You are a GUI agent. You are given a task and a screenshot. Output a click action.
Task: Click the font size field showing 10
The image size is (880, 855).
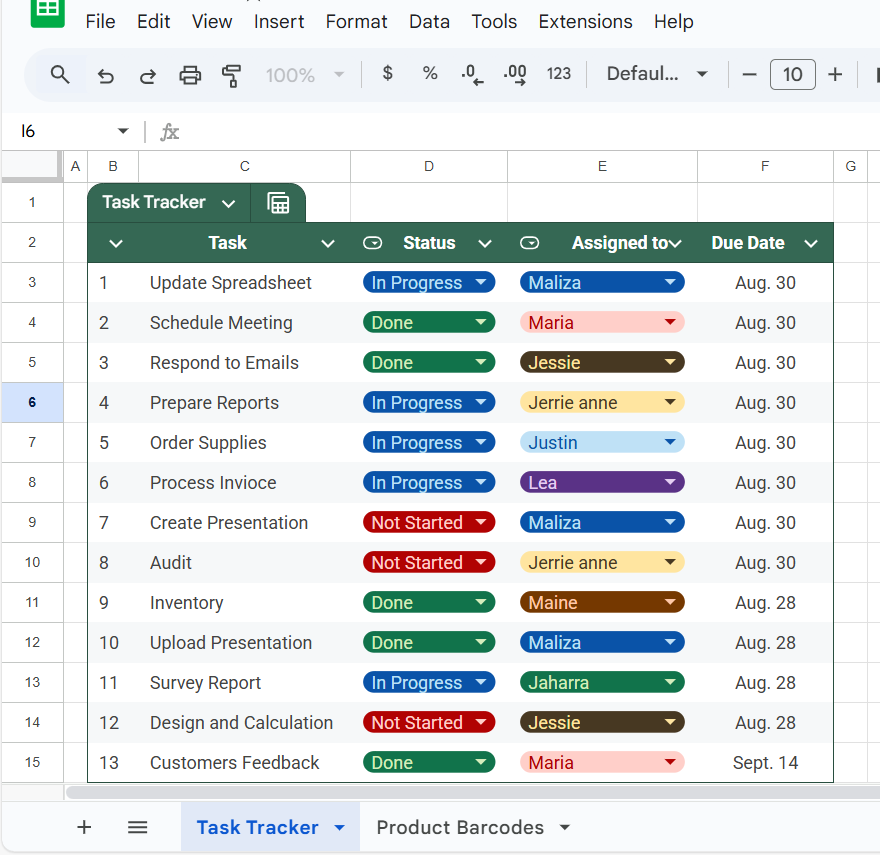[x=792, y=74]
